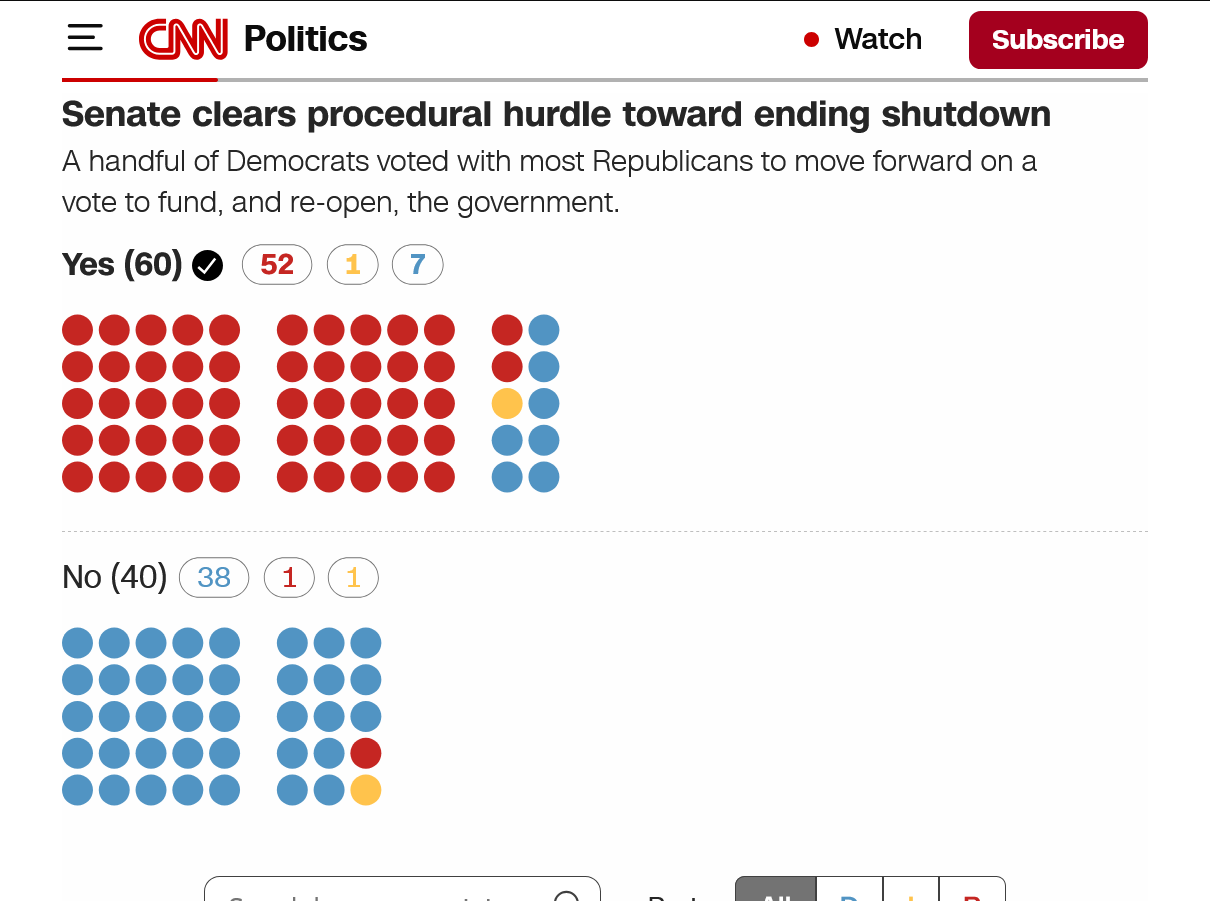
Task: Click the black checkmark beside Yes (60)
Action: [x=207, y=266]
